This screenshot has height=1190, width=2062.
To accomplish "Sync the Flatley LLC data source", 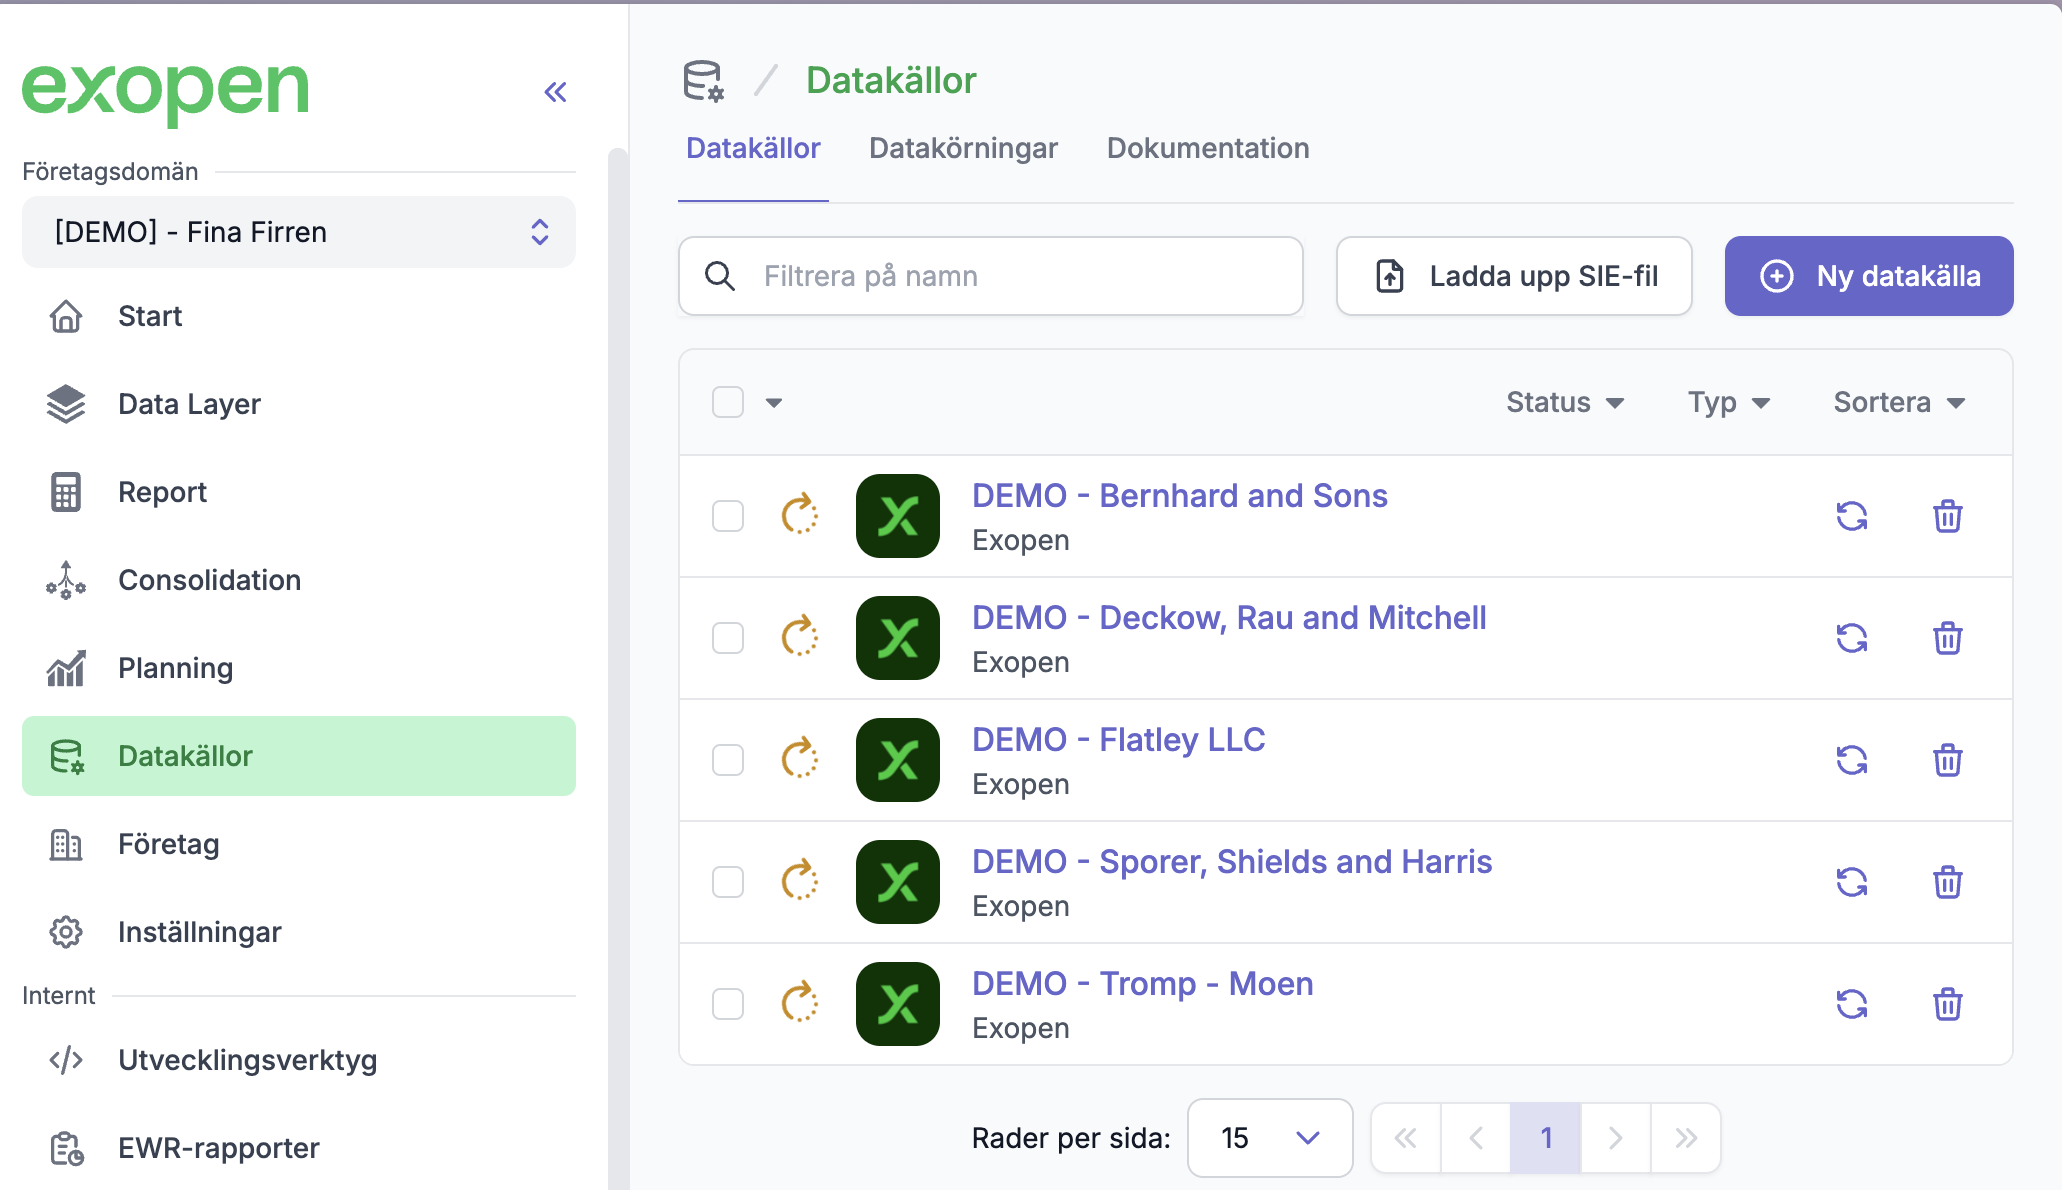I will pos(1852,760).
